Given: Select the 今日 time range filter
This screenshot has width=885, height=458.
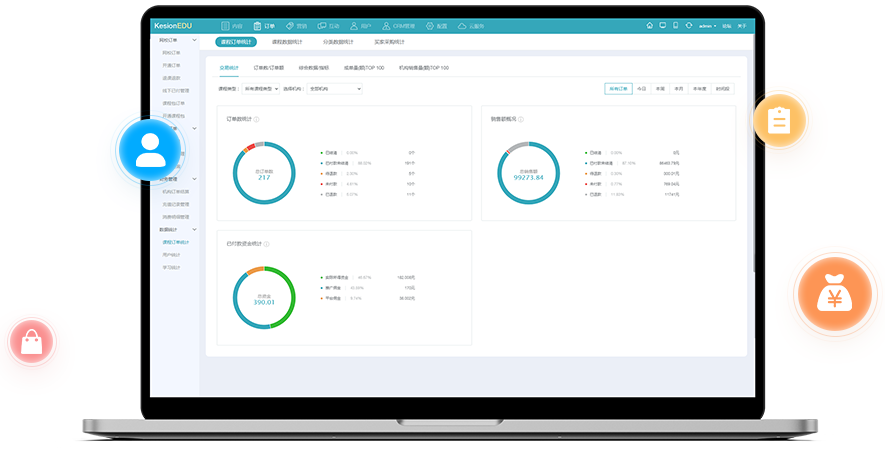Looking at the screenshot, I should (641, 89).
